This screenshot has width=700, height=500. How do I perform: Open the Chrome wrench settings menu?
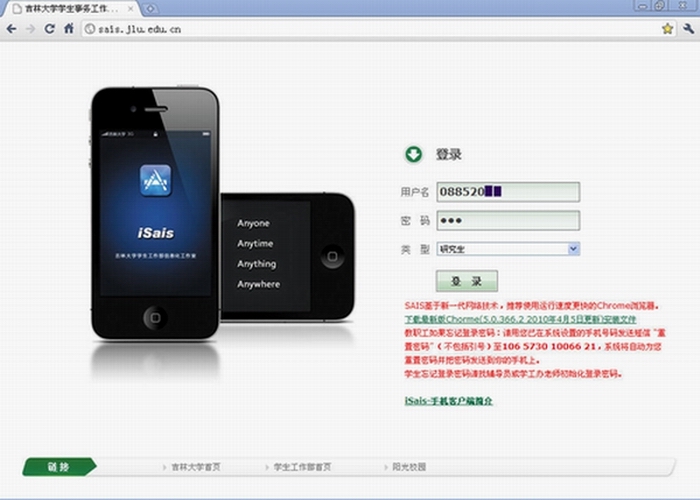[x=688, y=29]
